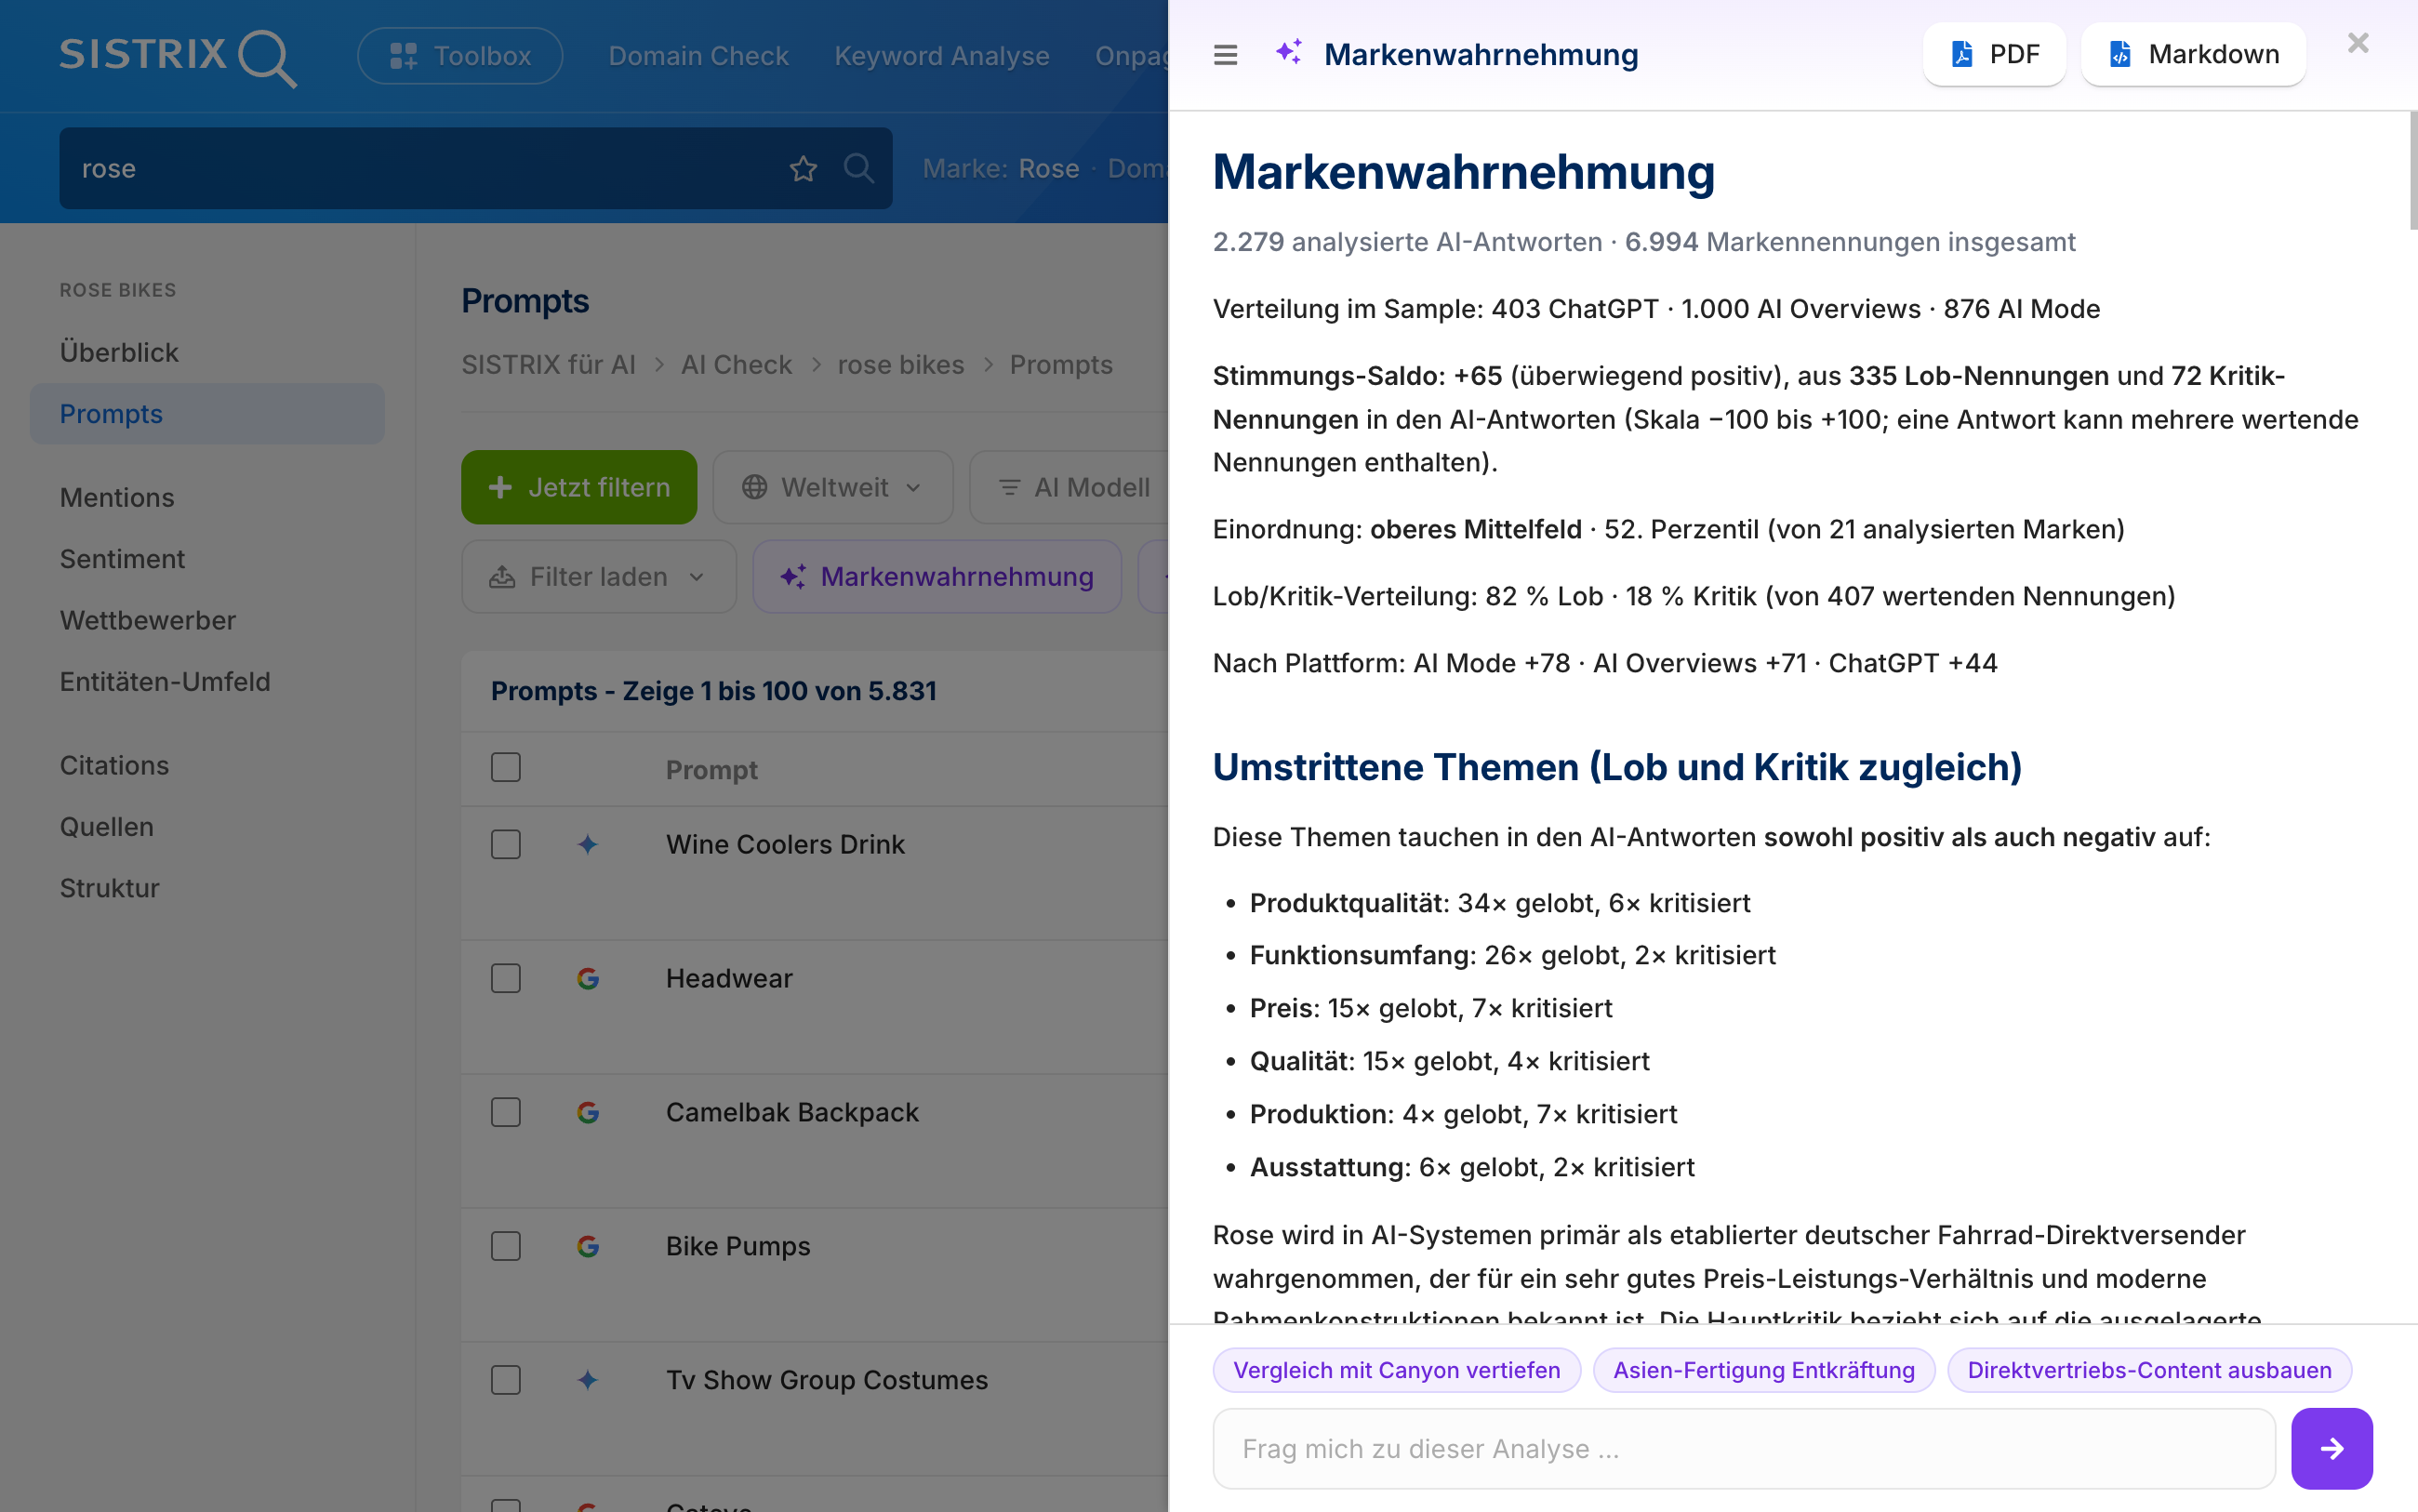The width and height of the screenshot is (2418, 1512).
Task: Click the Direktvertriebs-Content ausbauen suggestion chip
Action: (2149, 1370)
